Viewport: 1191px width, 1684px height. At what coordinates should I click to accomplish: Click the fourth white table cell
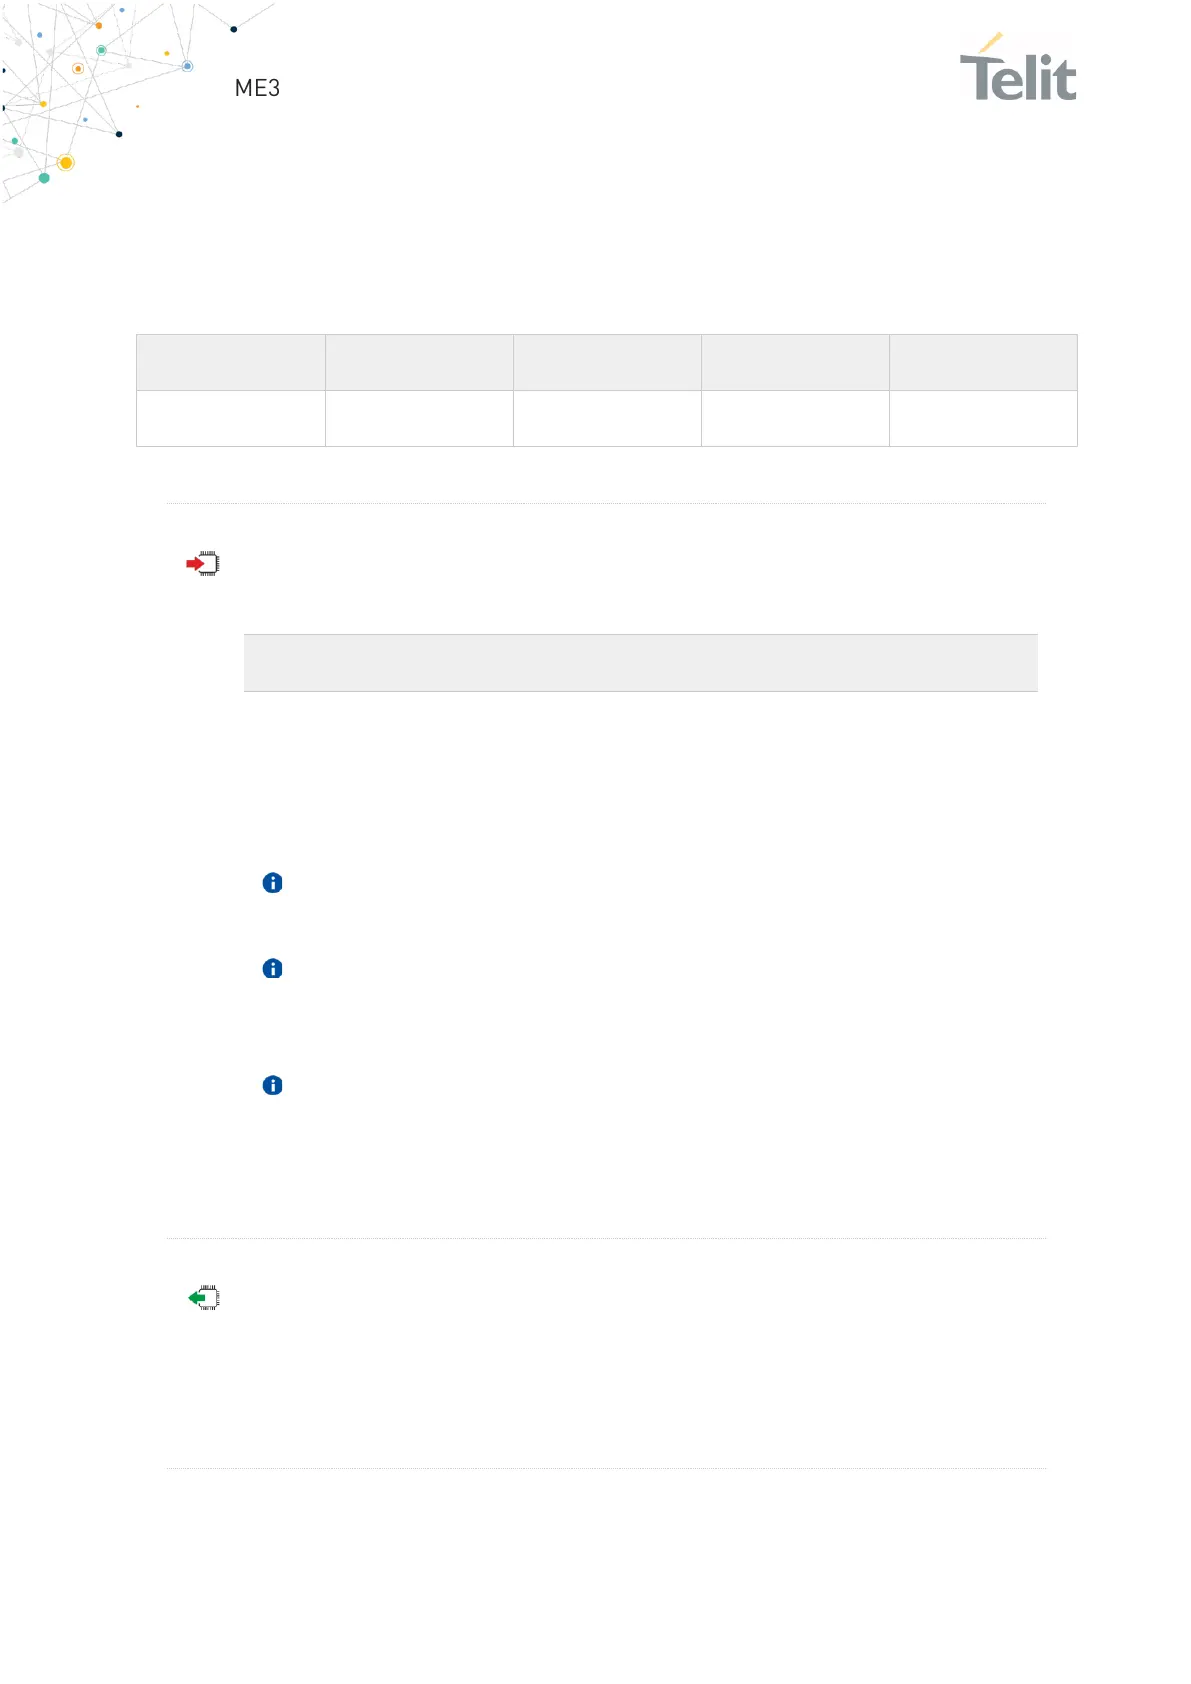coord(795,419)
